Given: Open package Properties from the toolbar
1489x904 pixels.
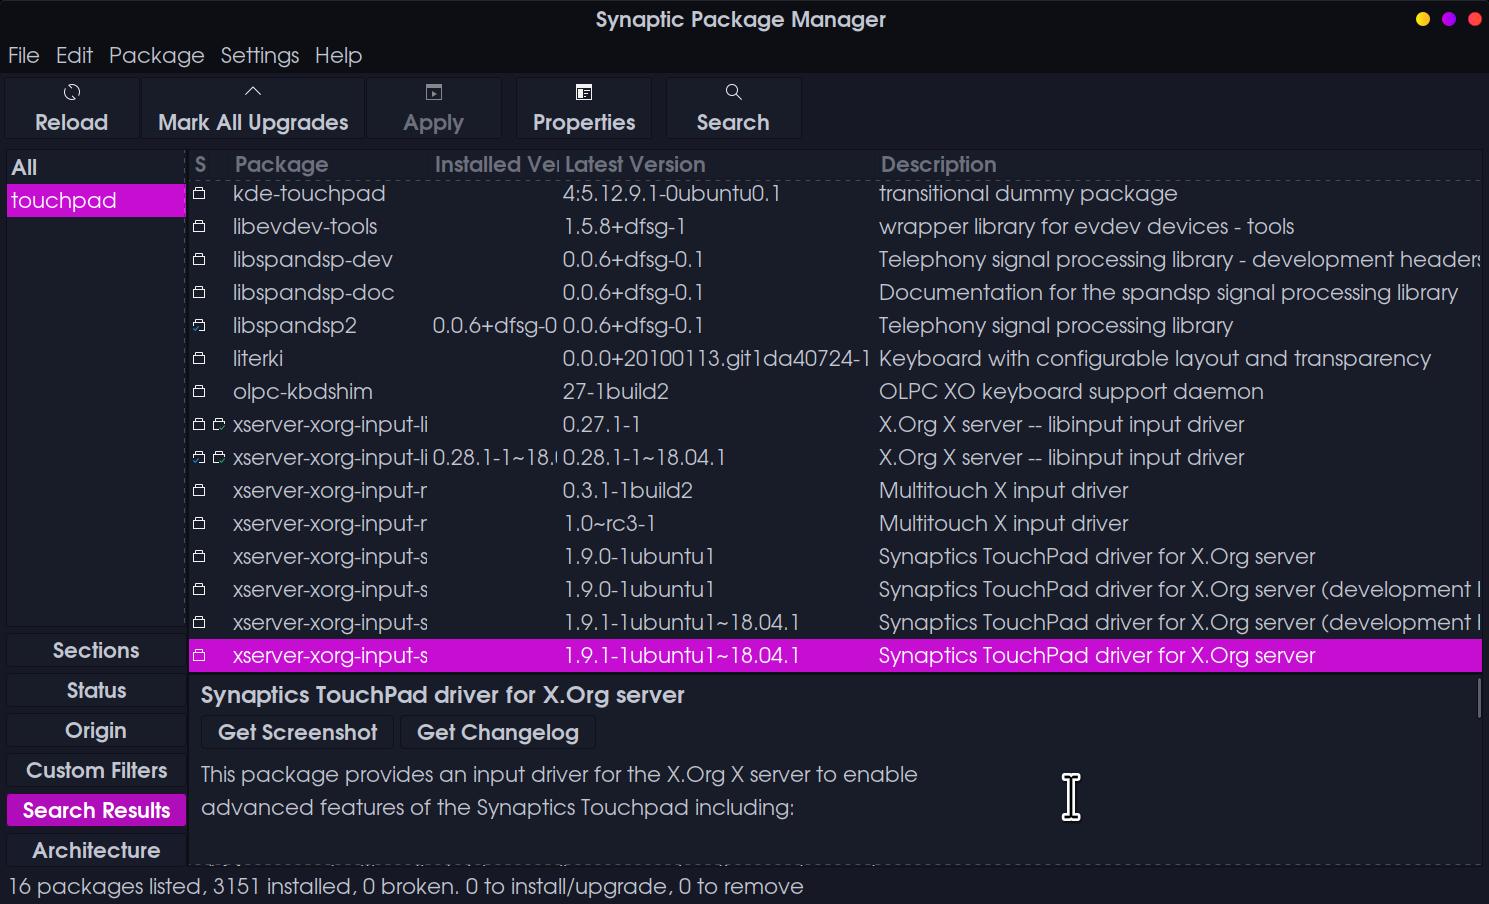Looking at the screenshot, I should (x=583, y=108).
